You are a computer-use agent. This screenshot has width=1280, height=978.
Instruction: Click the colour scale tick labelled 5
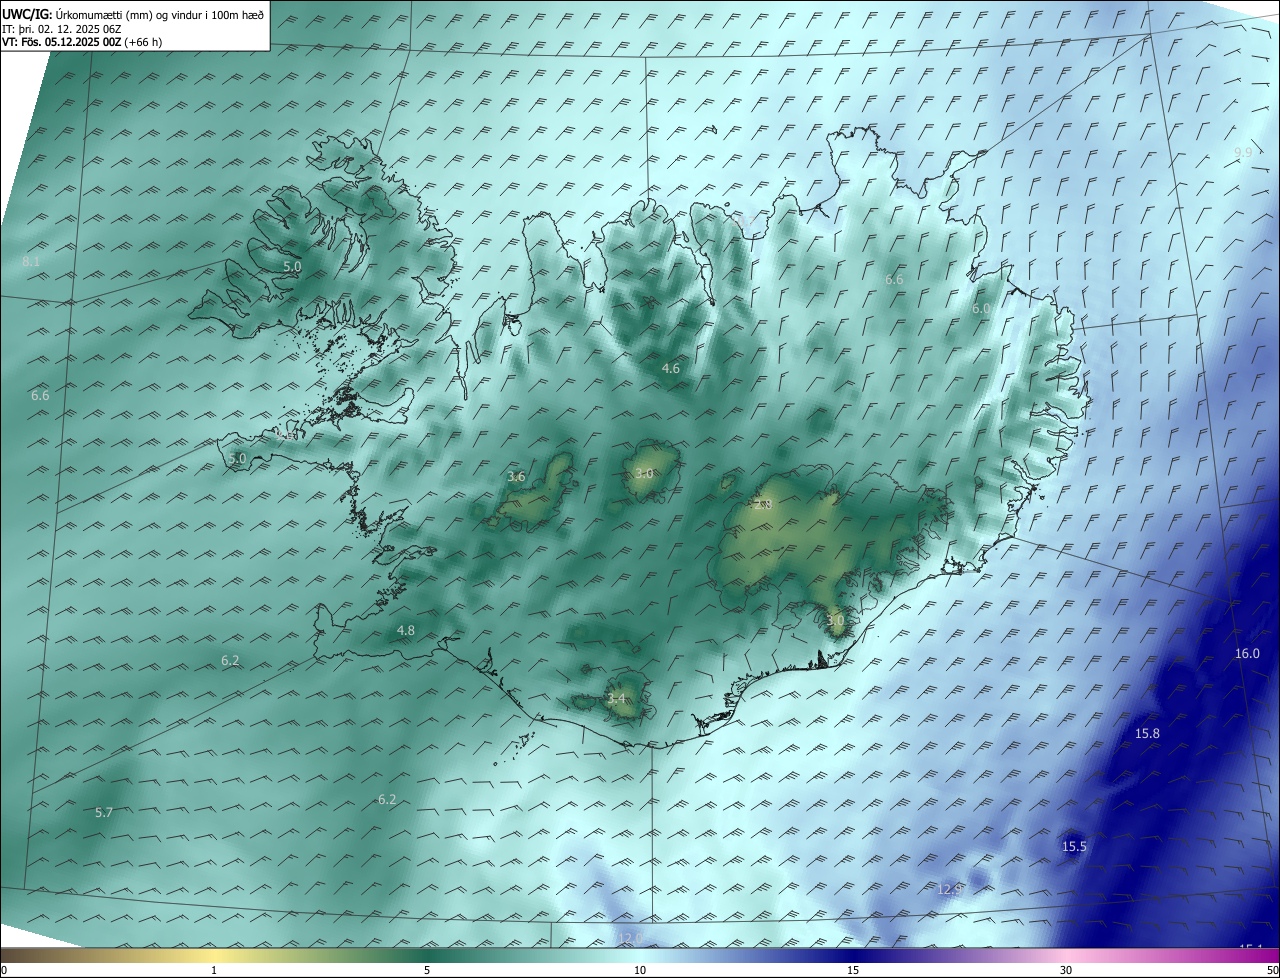427,970
